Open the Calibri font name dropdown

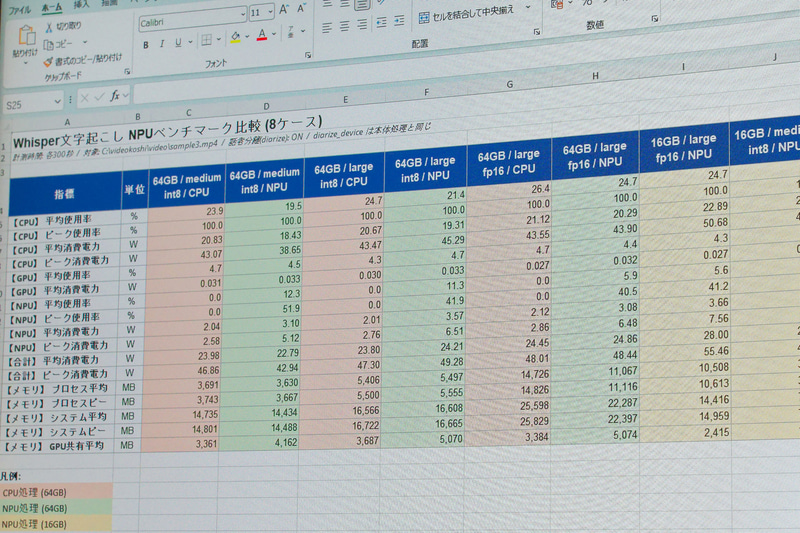pos(243,15)
